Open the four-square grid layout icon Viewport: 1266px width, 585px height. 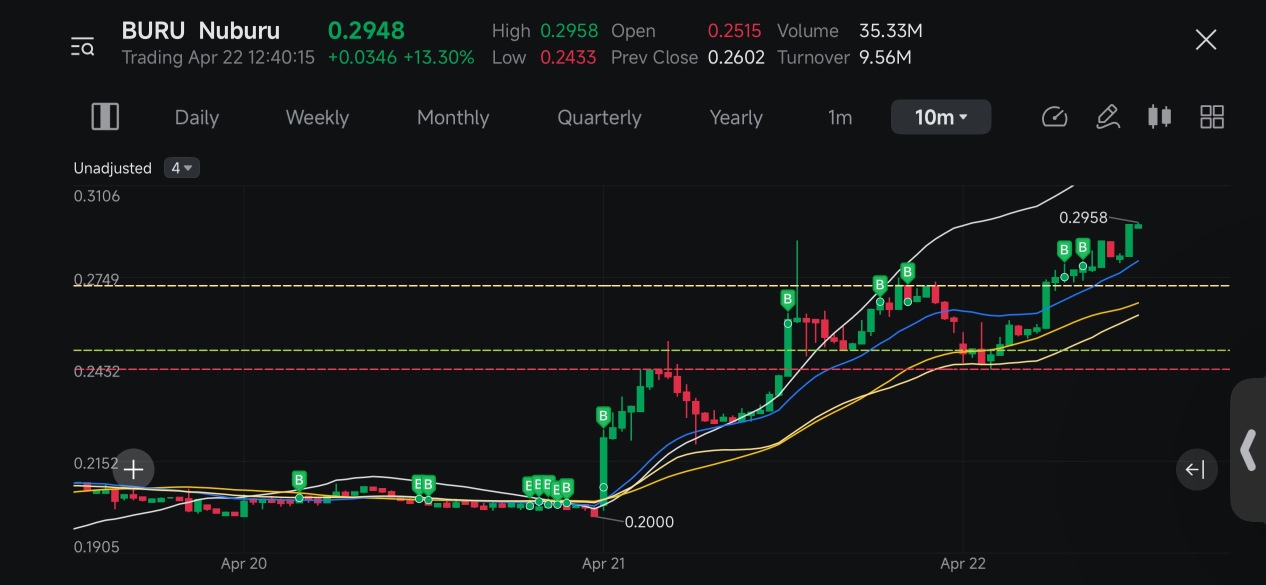(x=1212, y=117)
